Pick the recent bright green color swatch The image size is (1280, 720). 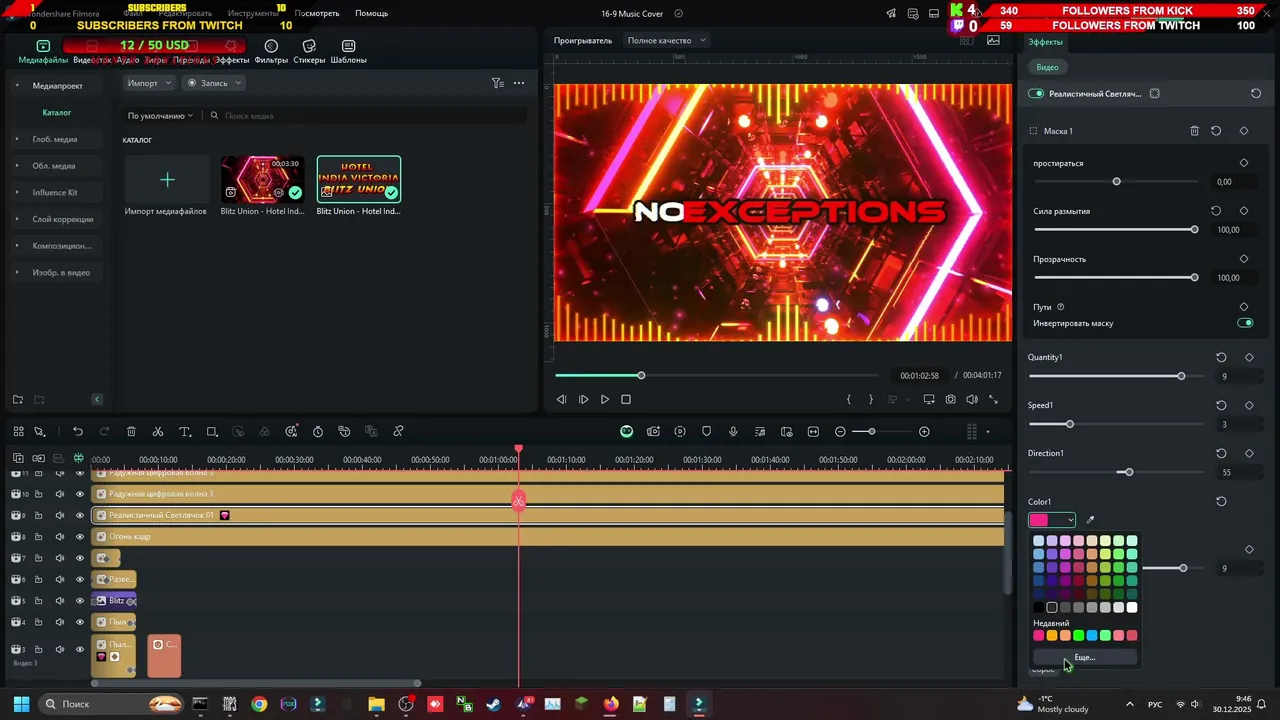coord(1078,635)
